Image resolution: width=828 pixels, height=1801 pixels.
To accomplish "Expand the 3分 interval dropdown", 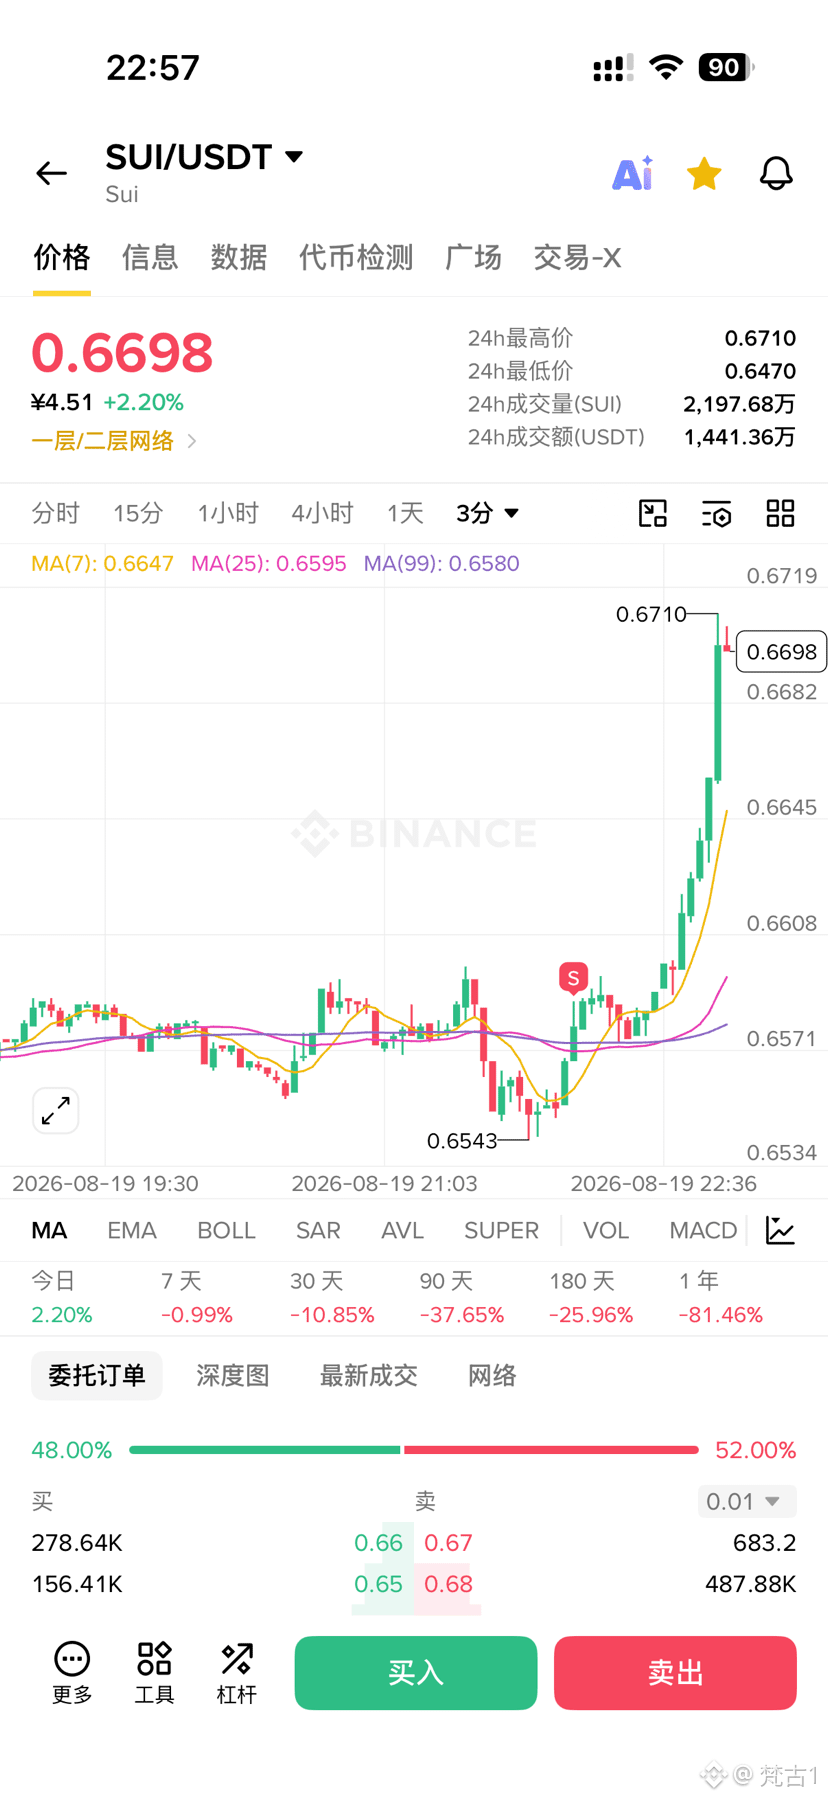I will (x=487, y=513).
